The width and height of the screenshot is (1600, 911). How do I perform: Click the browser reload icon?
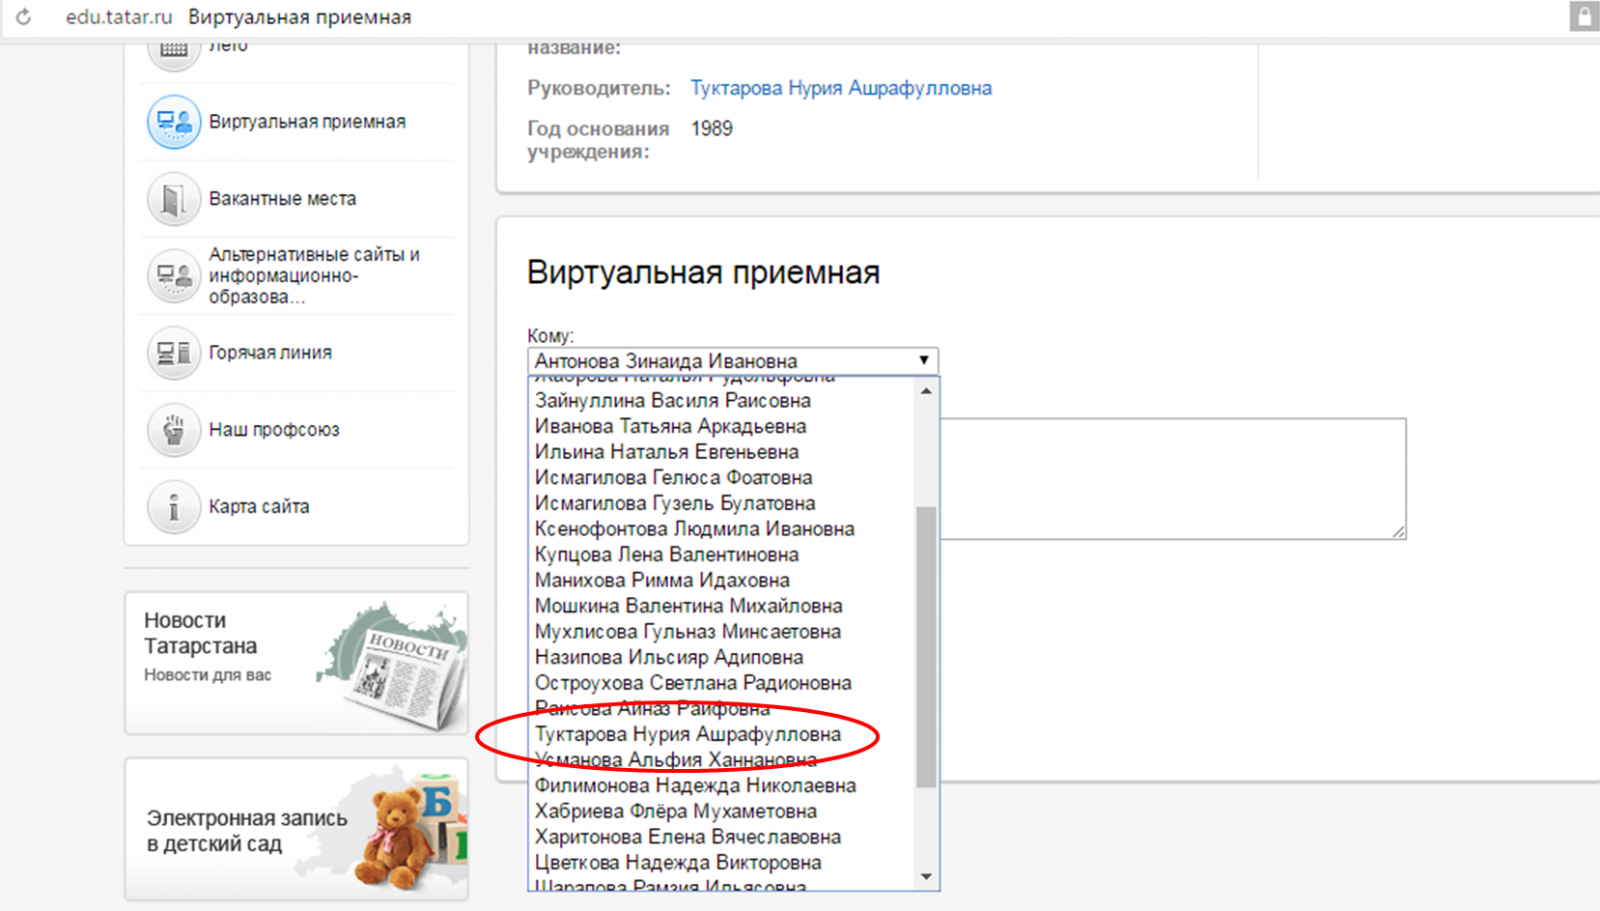pyautogui.click(x=24, y=17)
